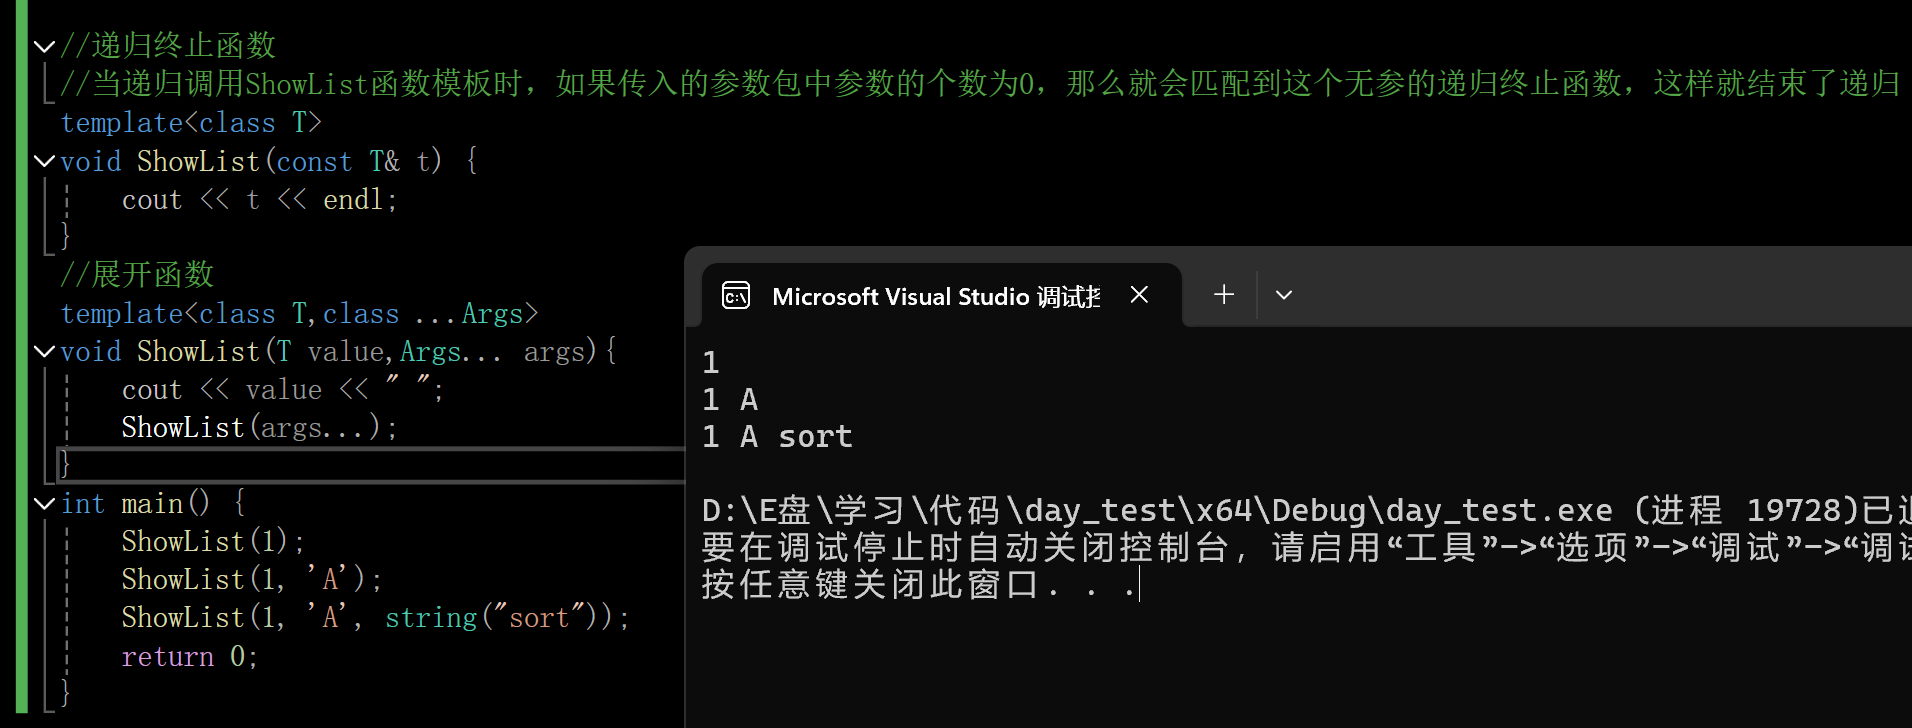This screenshot has height=728, width=1912.
Task: Click the day_test.exe path line in console
Action: click(x=1306, y=511)
